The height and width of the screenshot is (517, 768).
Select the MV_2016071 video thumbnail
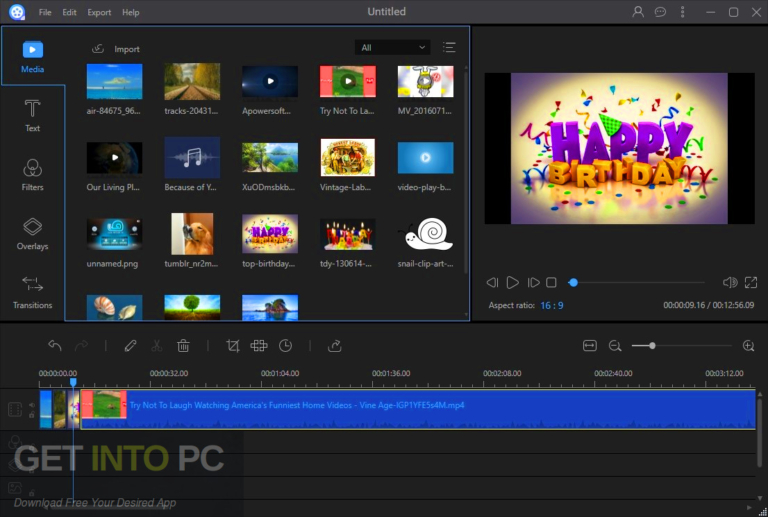[x=425, y=81]
